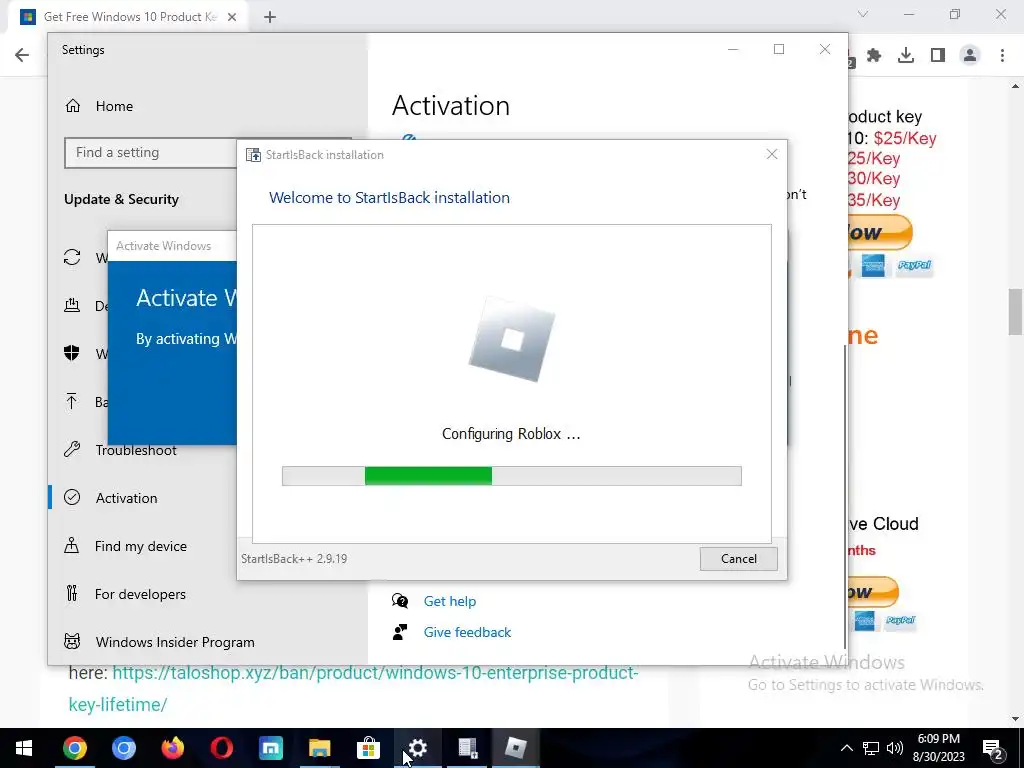
Task: Click the Troubleshoot wrench icon
Action: [x=72, y=449]
